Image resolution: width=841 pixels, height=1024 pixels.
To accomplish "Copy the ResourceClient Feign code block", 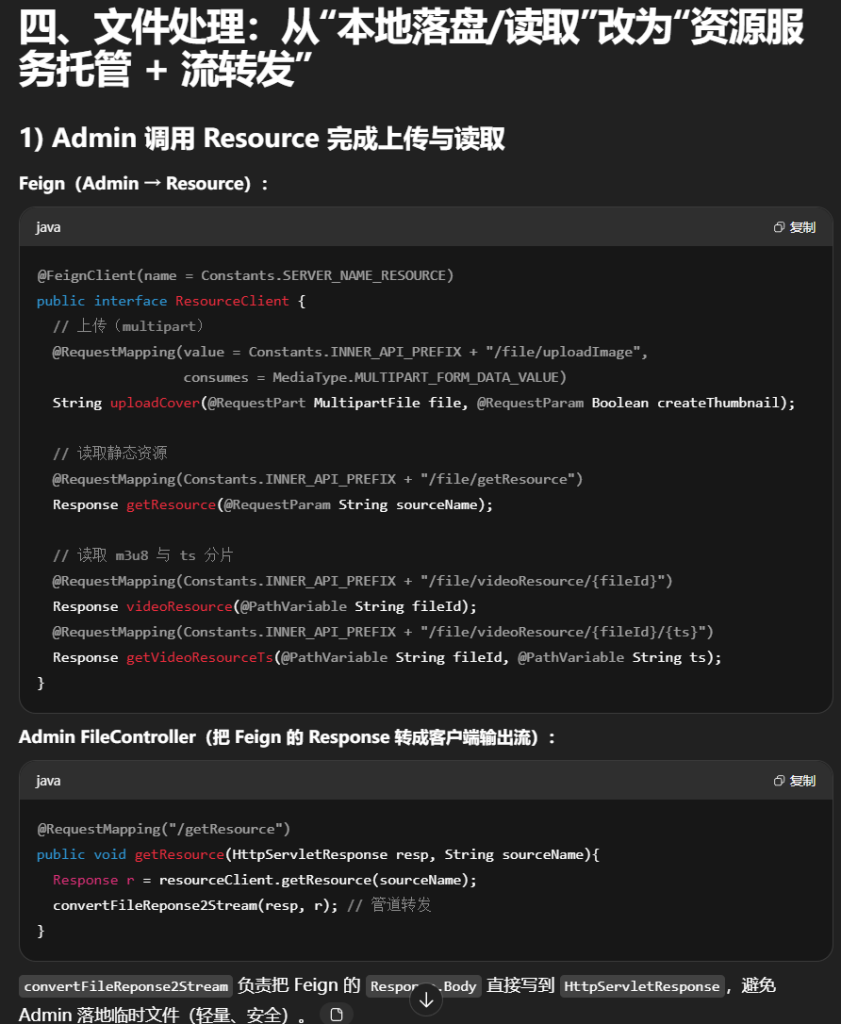I will click(x=795, y=227).
